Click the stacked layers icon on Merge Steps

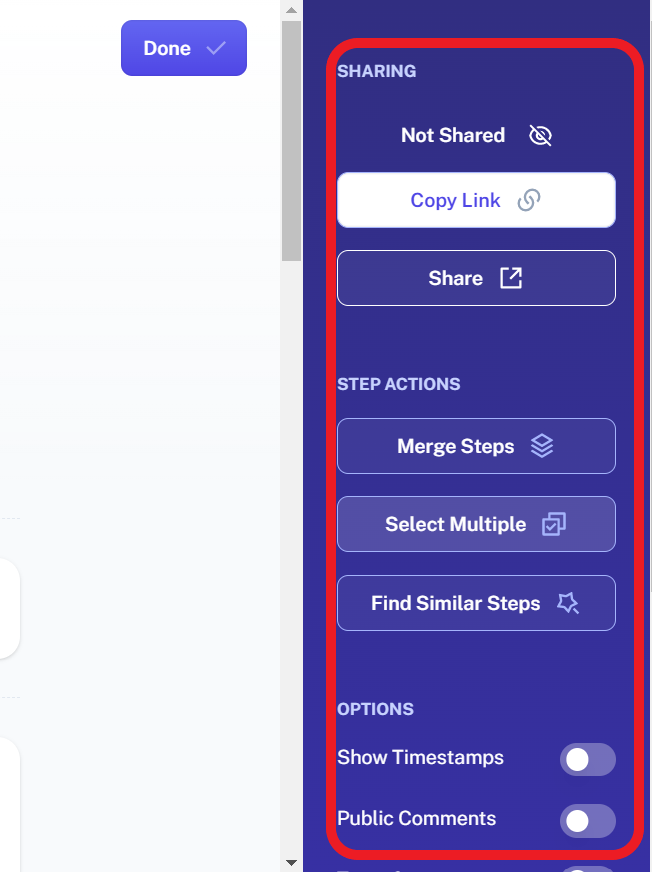pos(542,446)
